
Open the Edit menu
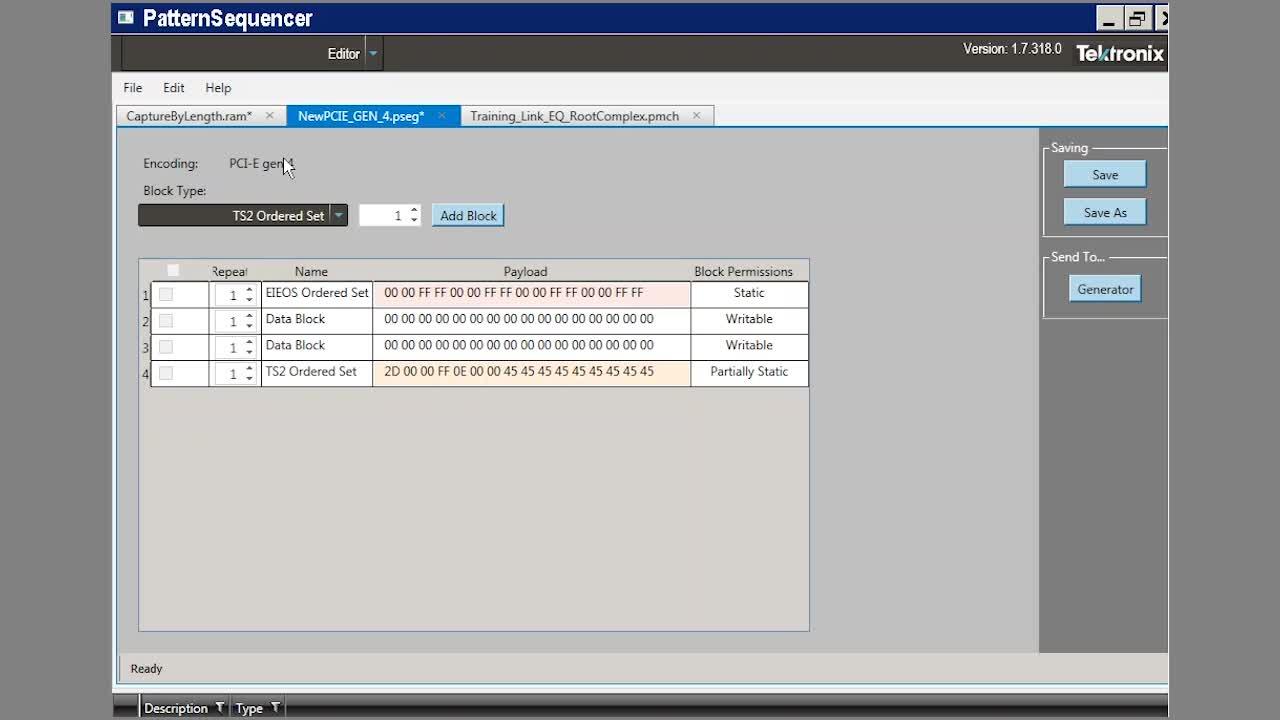(x=173, y=87)
